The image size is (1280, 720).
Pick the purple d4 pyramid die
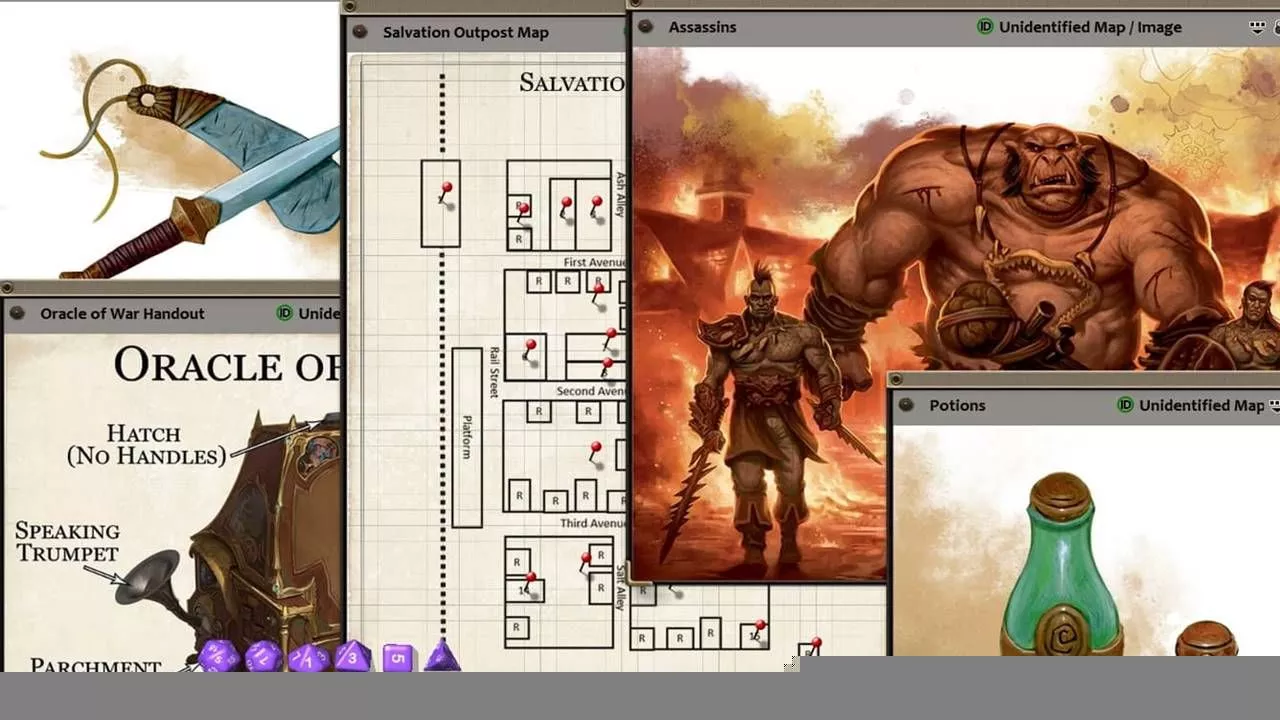click(442, 656)
